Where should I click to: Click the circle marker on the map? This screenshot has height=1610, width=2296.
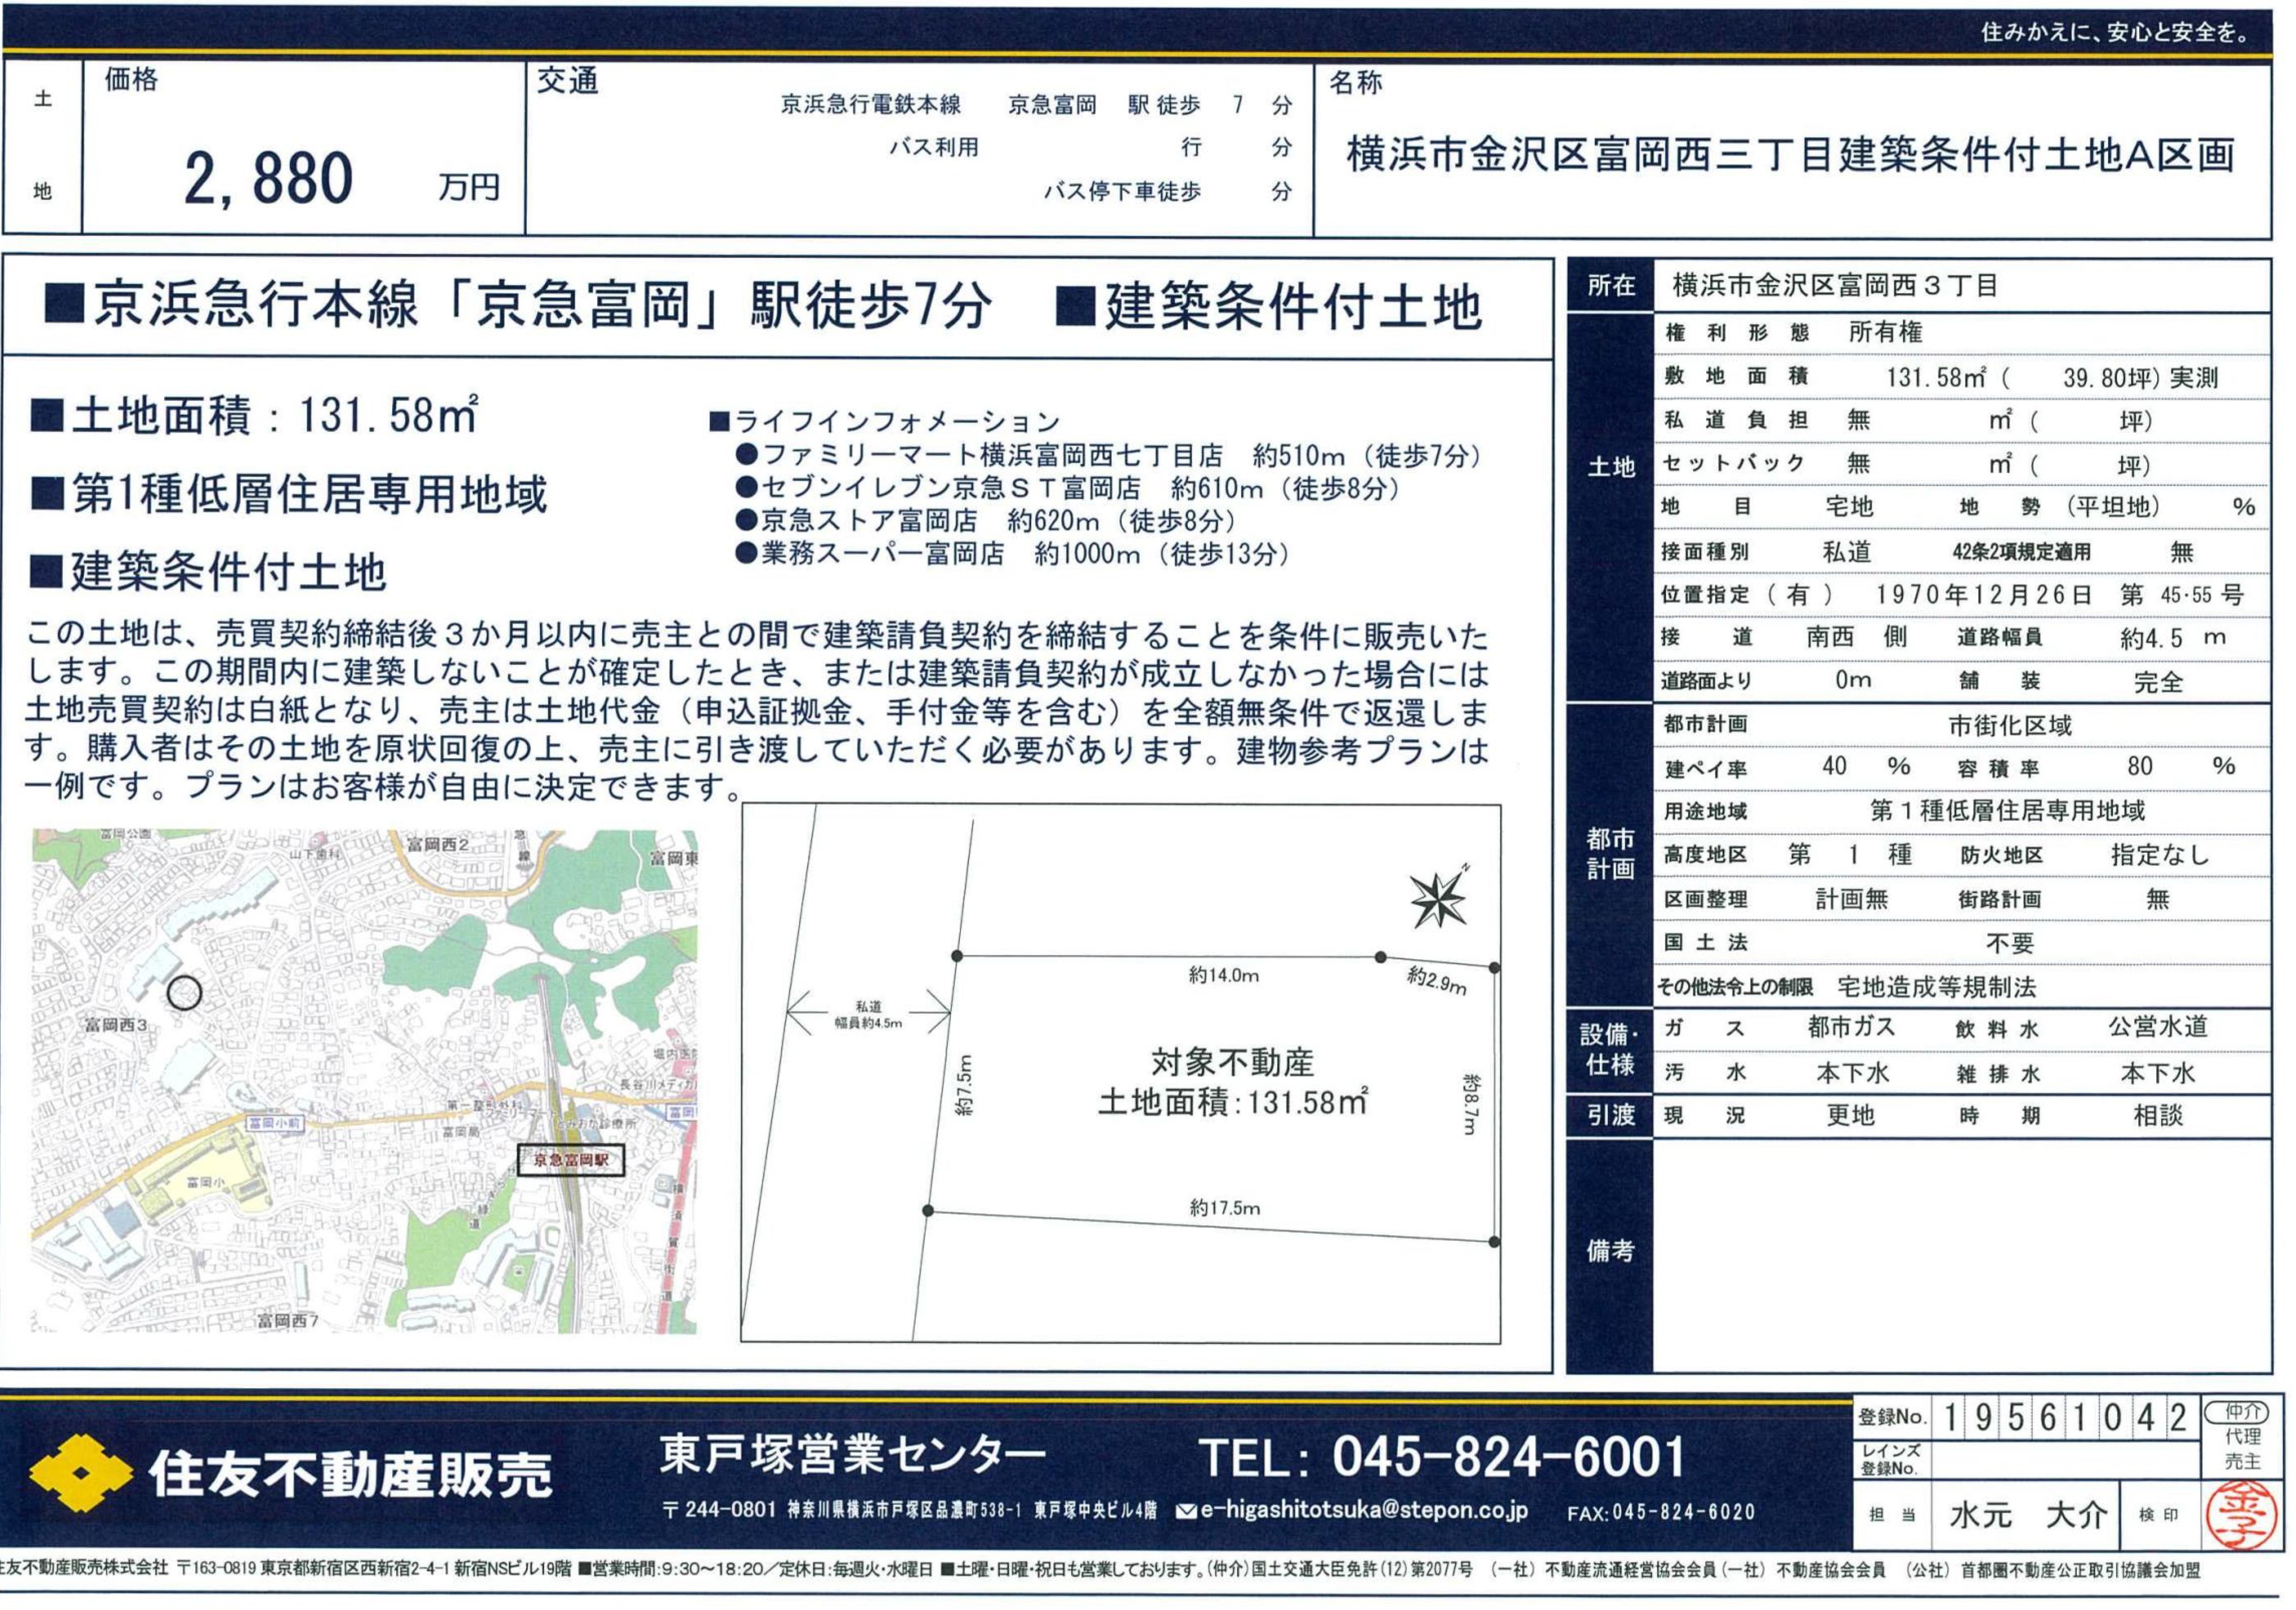coord(184,993)
